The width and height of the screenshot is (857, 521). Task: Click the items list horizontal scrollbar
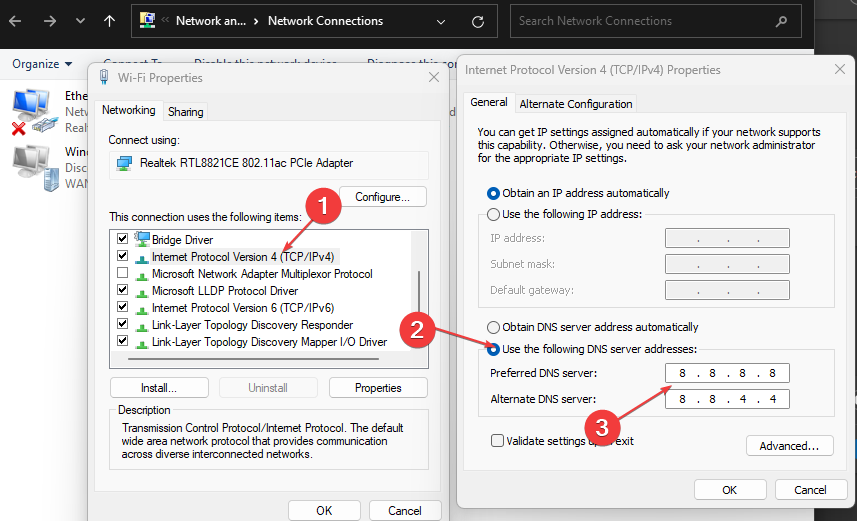point(254,359)
